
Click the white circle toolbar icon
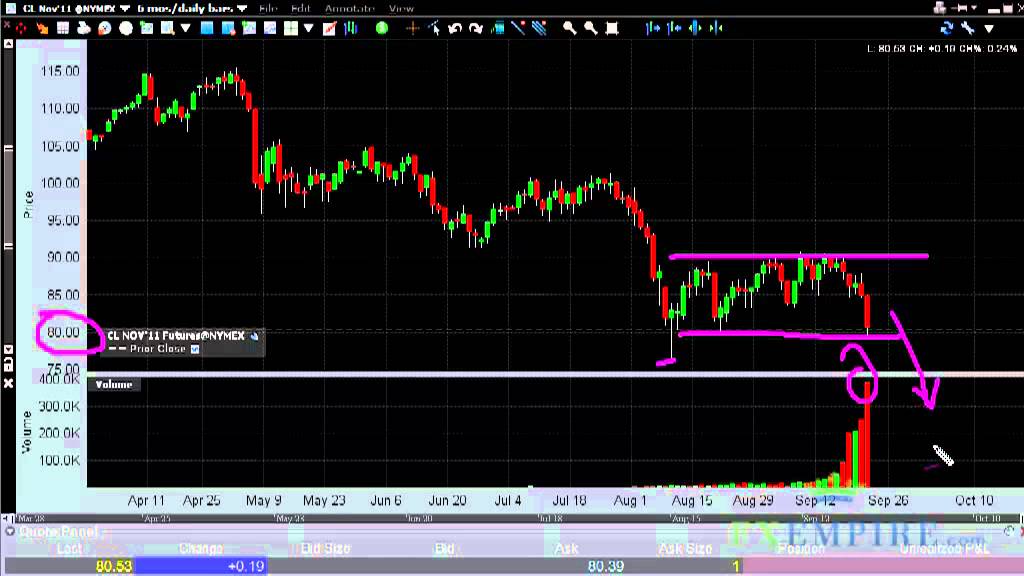[126, 28]
